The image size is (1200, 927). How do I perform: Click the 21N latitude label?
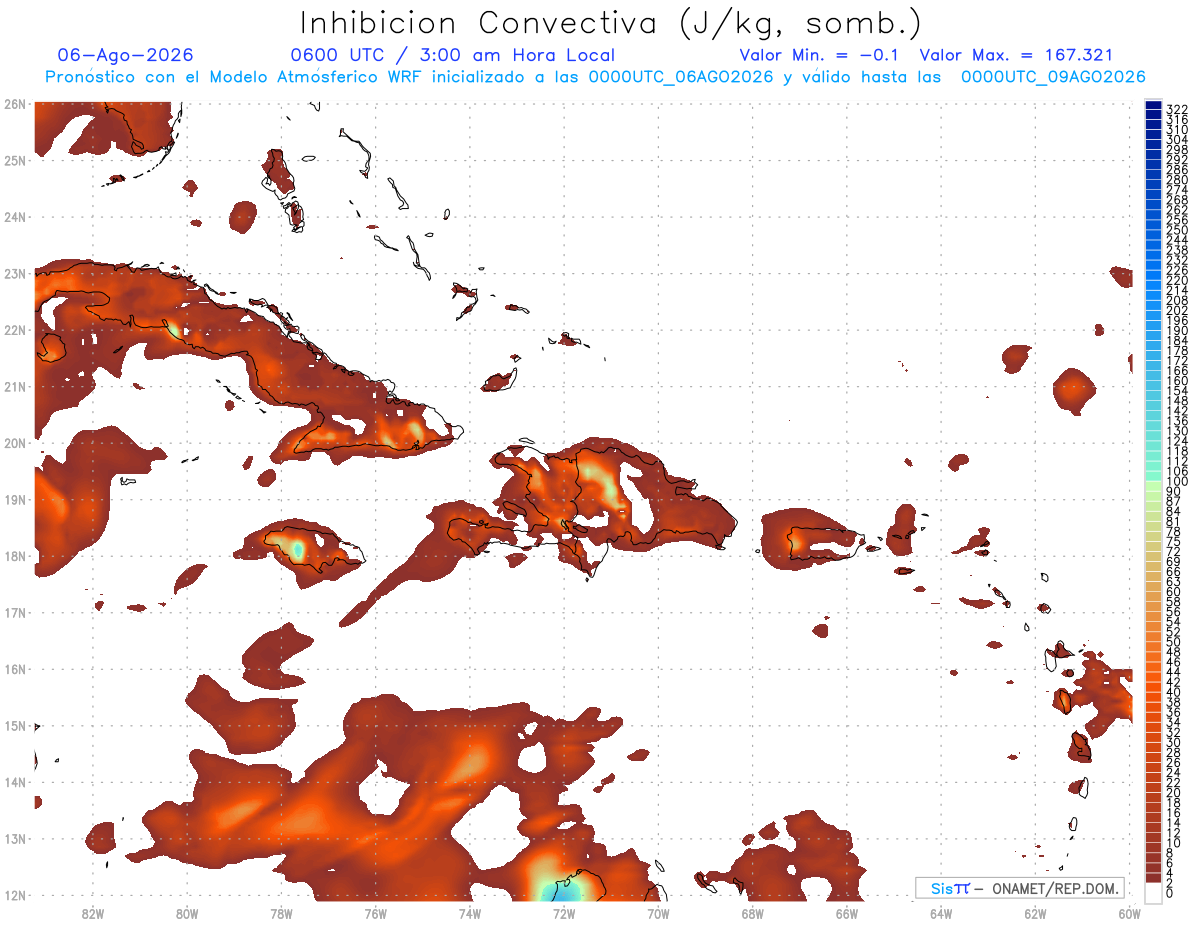(x=14, y=386)
